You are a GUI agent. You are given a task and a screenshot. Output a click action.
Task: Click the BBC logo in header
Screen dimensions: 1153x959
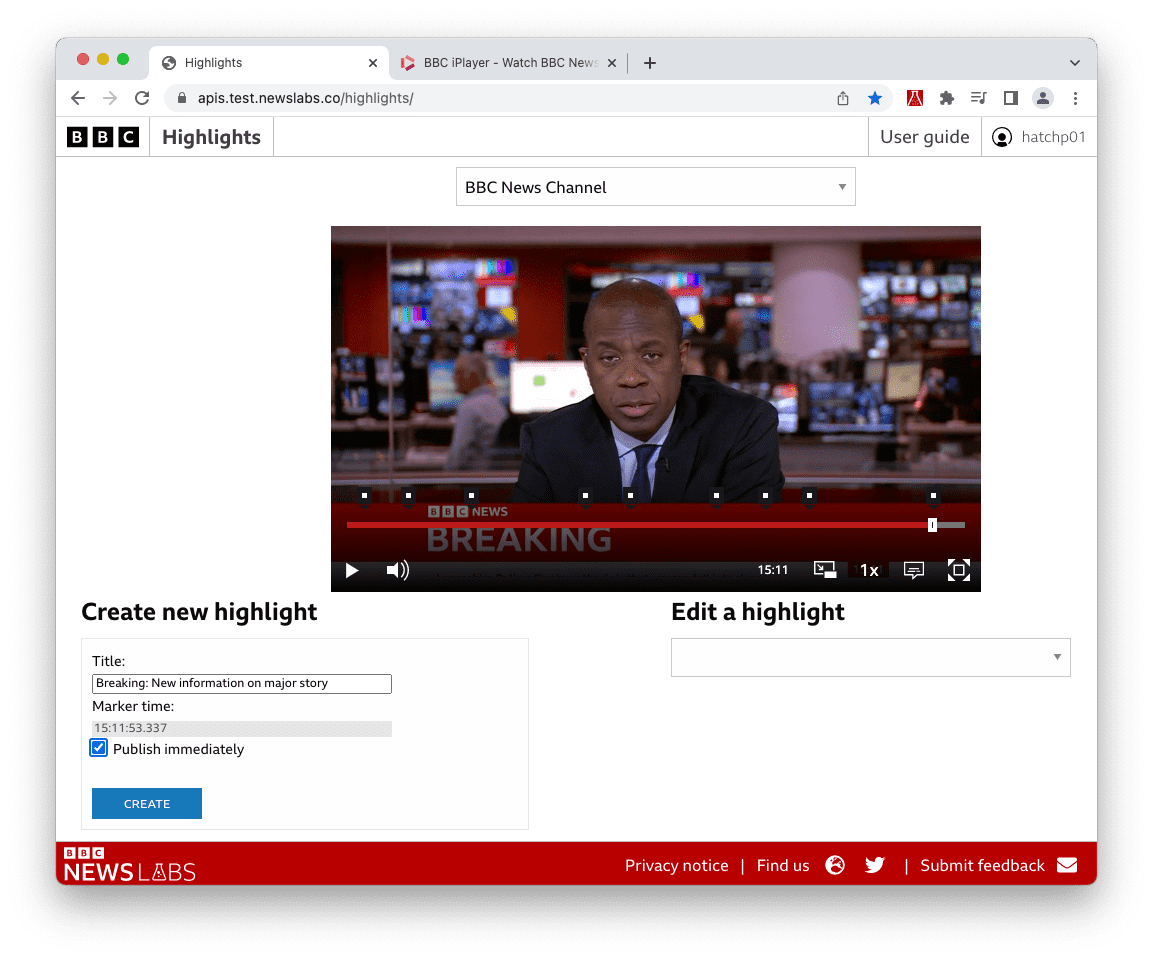coord(103,137)
